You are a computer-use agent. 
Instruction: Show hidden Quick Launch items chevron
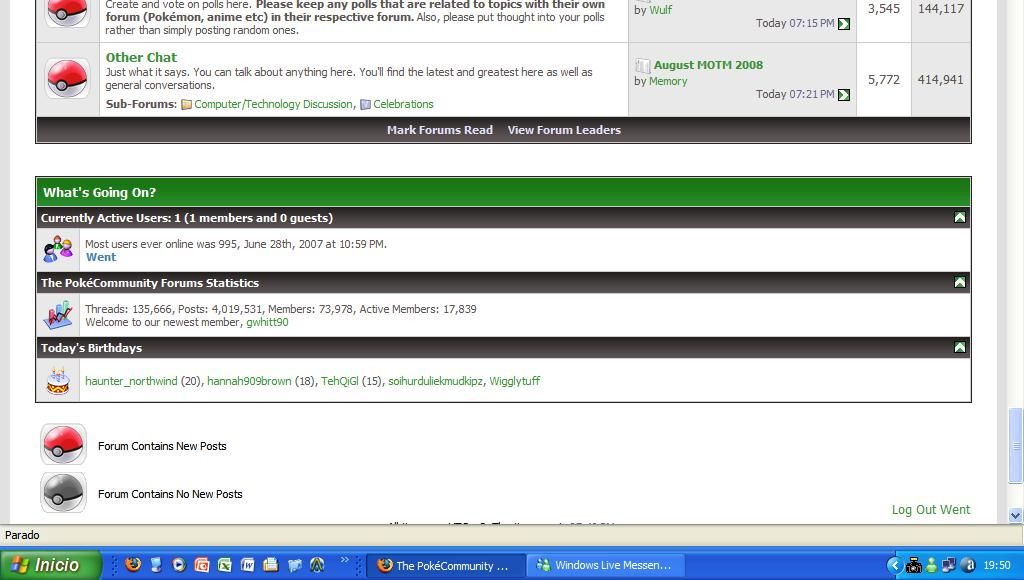click(x=344, y=560)
